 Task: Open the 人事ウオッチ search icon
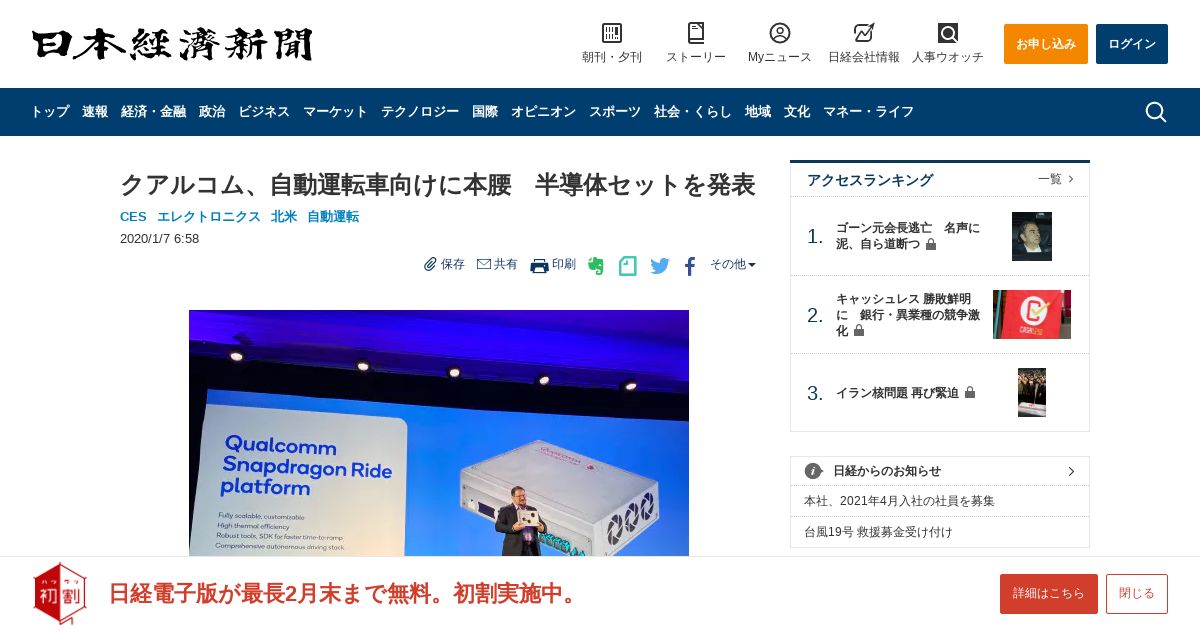click(x=948, y=33)
